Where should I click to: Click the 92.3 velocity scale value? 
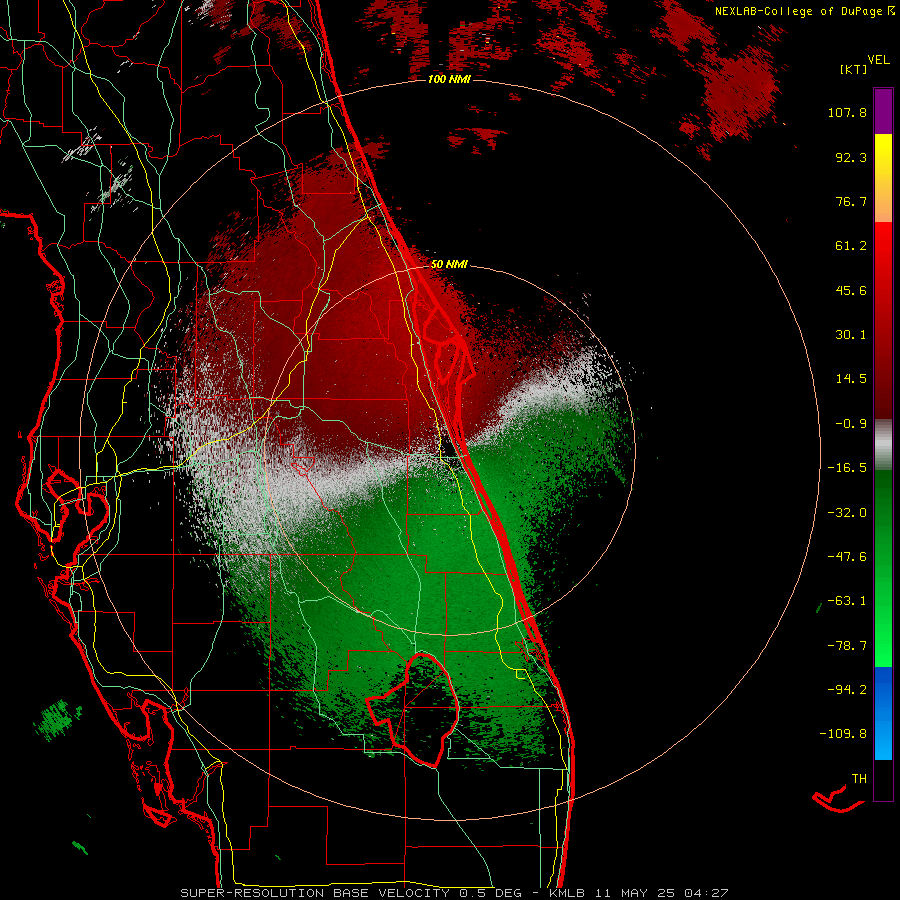click(851, 157)
